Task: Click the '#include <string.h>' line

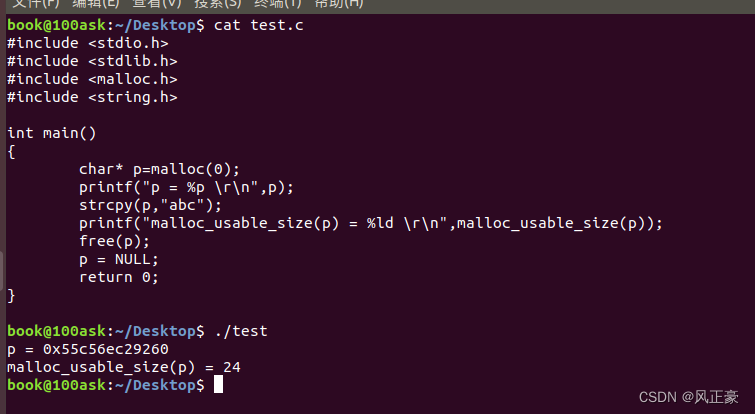Action: click(92, 97)
